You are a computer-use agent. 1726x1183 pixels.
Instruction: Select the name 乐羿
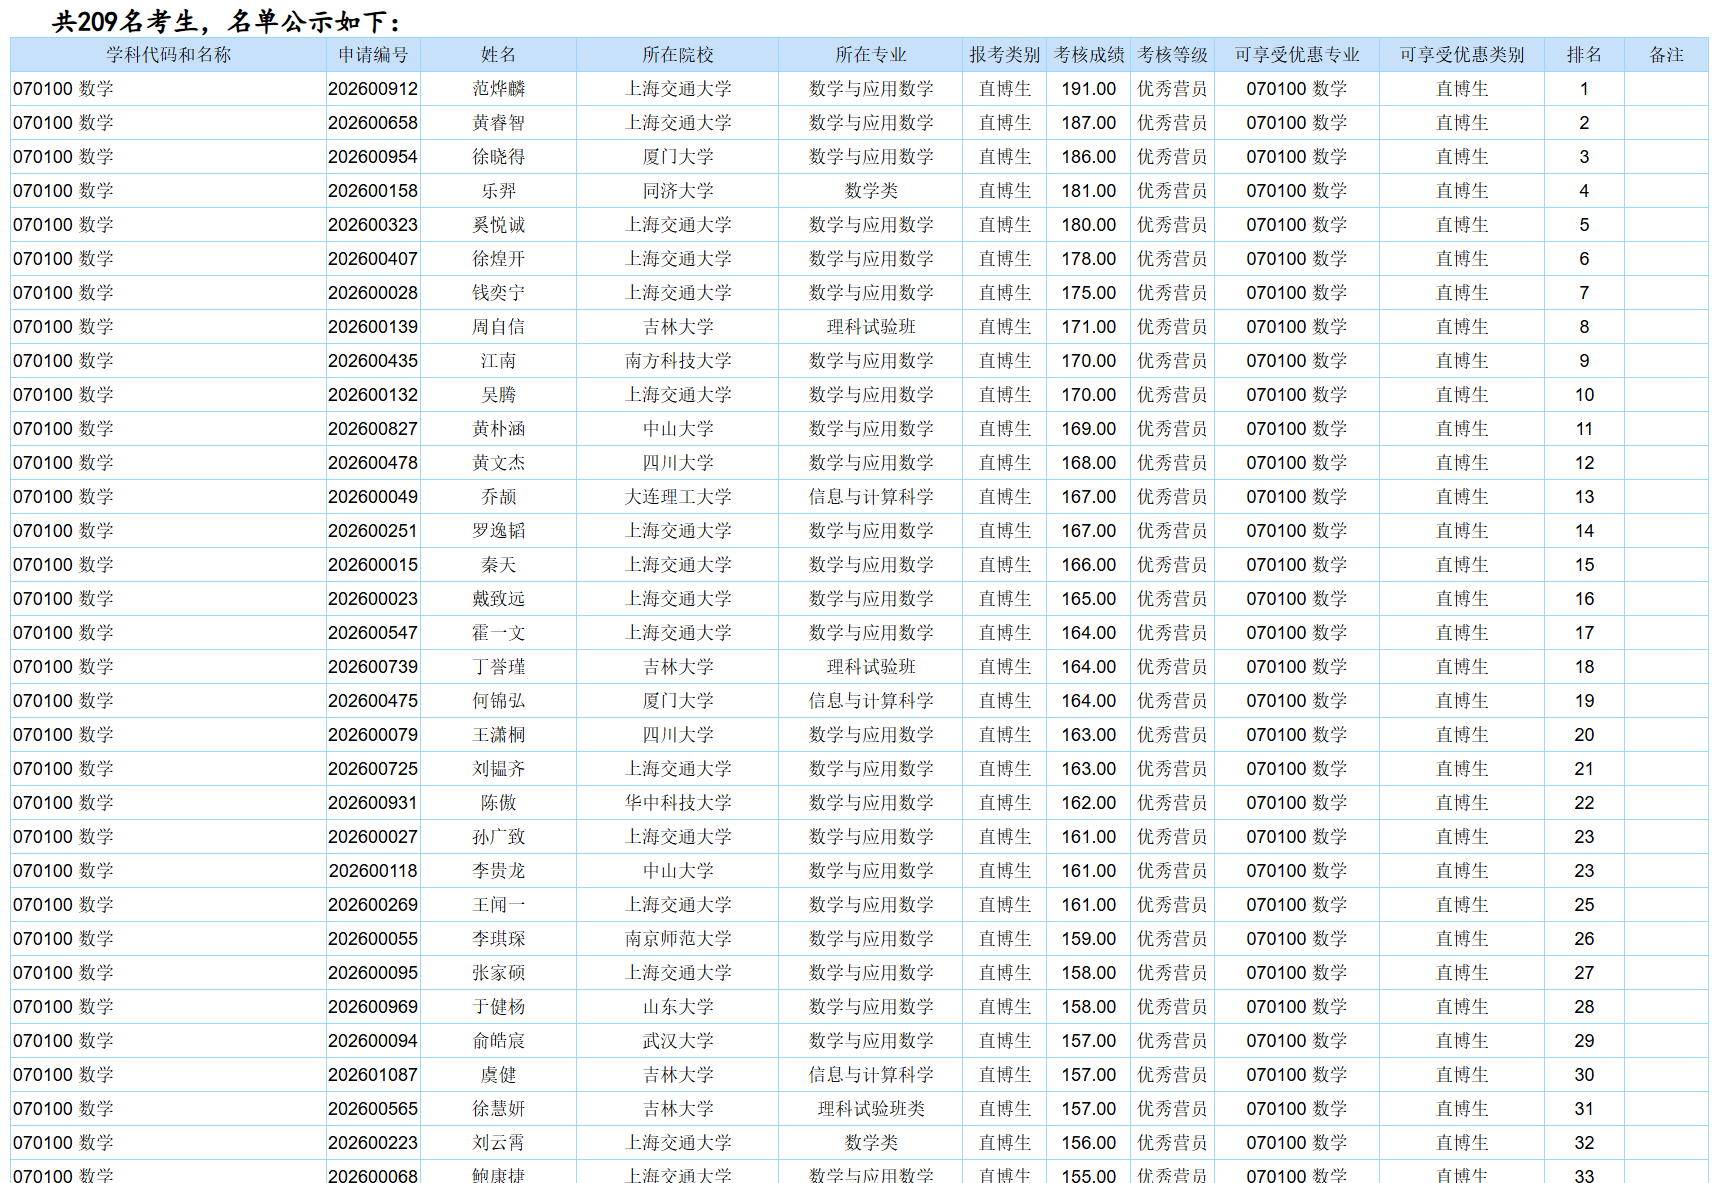[x=498, y=191]
